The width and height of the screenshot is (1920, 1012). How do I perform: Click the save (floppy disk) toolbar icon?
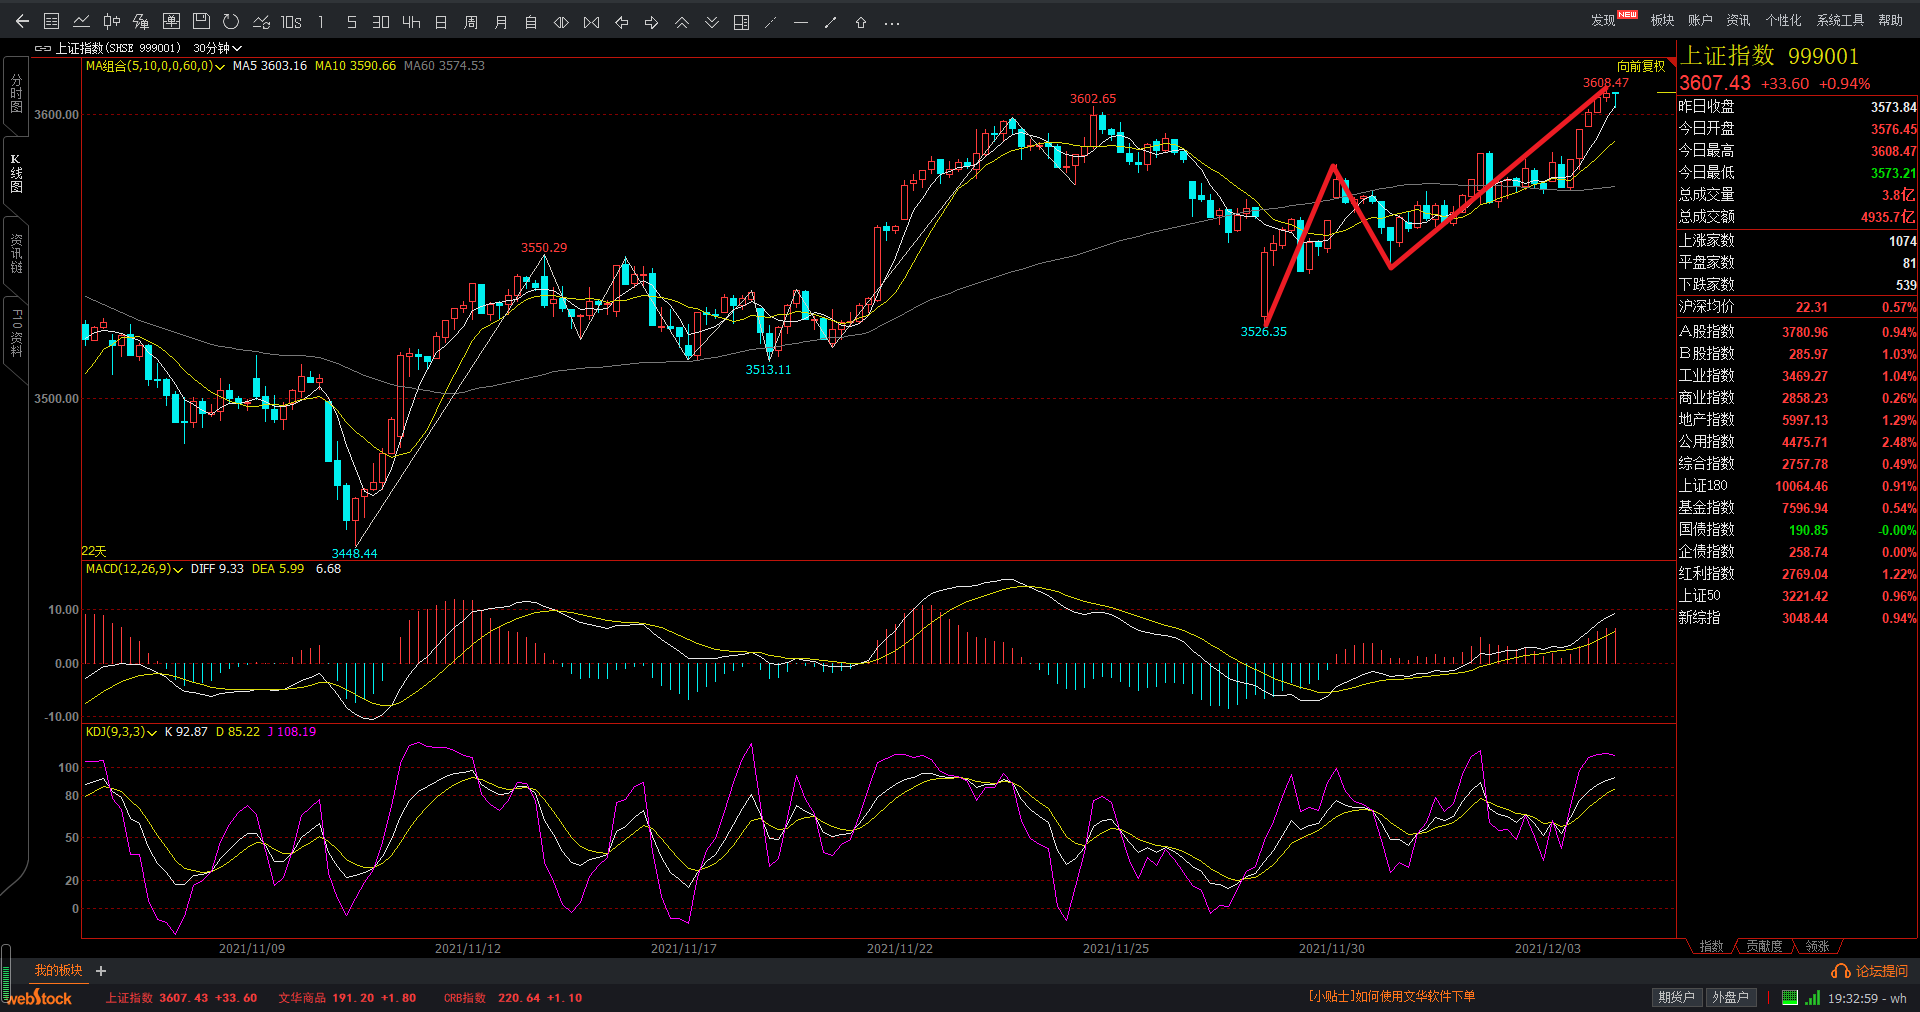pyautogui.click(x=201, y=21)
